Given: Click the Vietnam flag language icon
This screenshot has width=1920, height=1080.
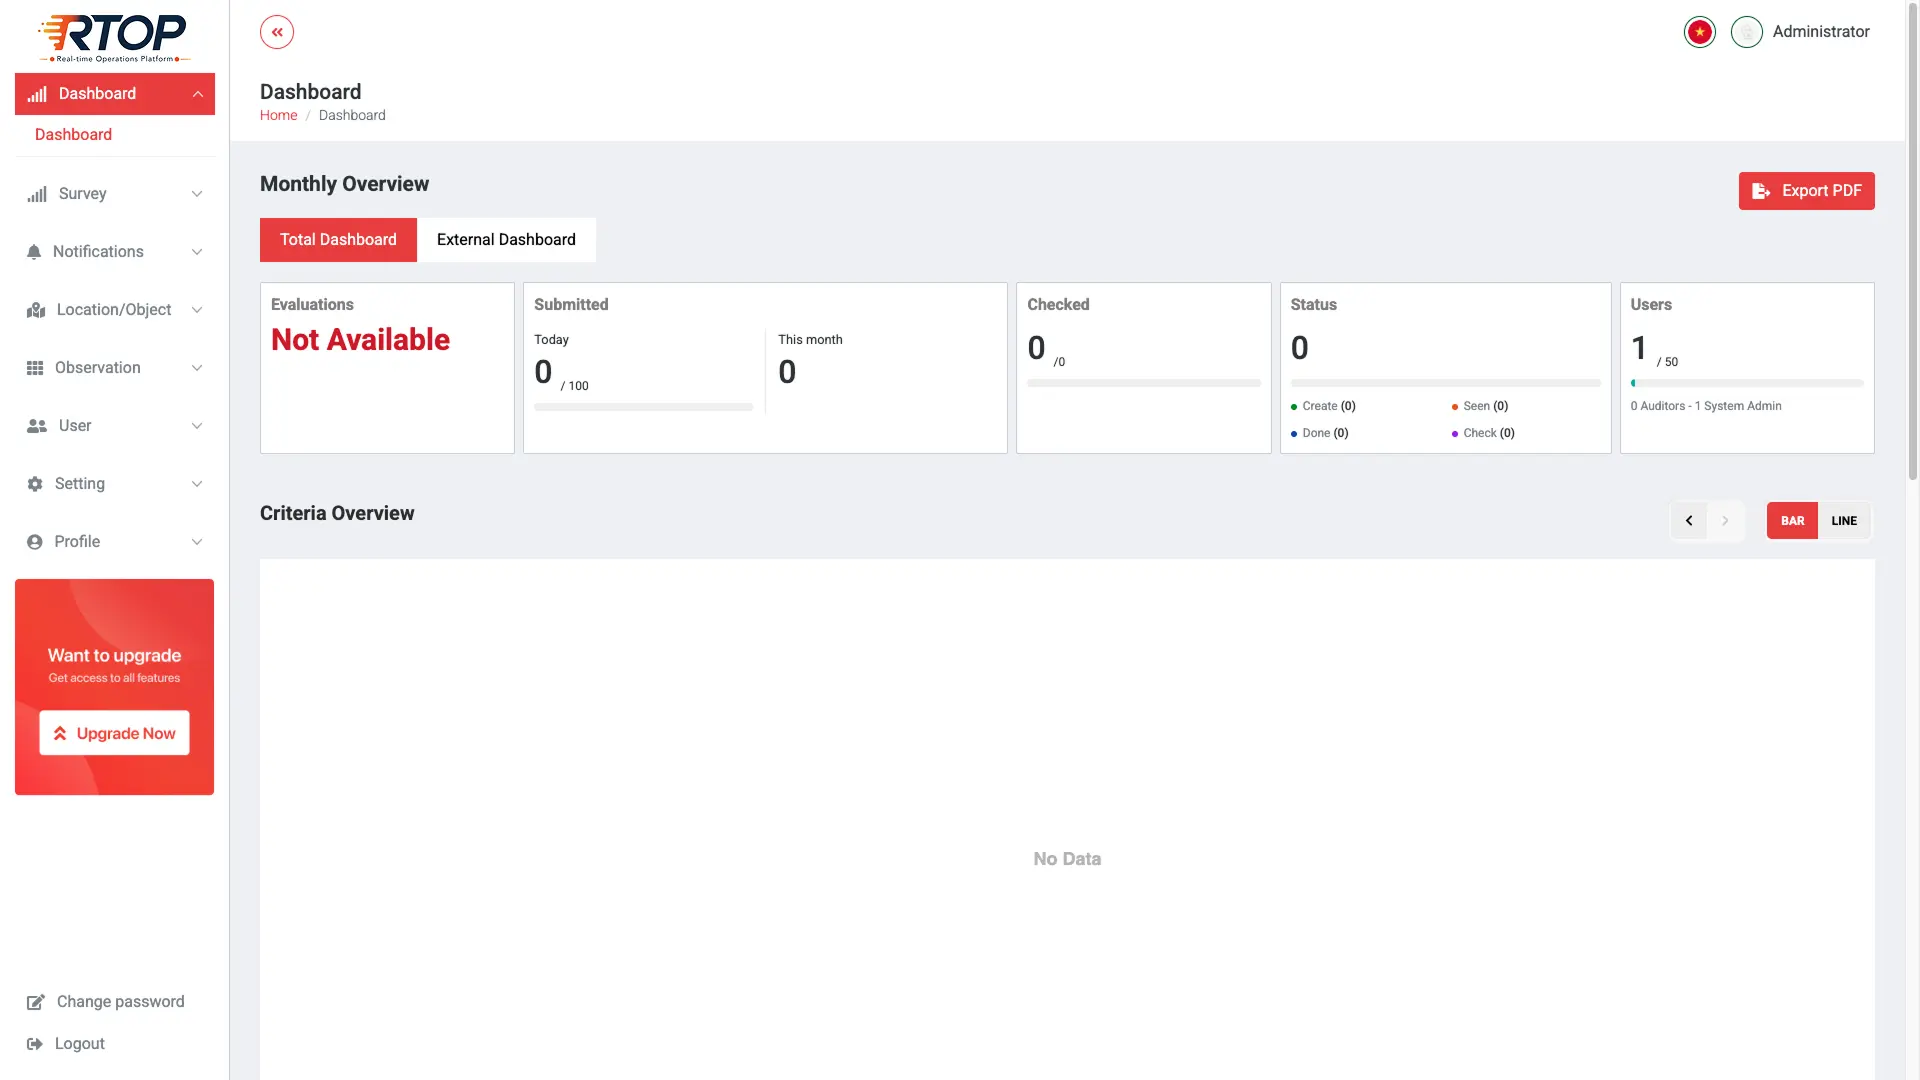Looking at the screenshot, I should pos(1699,32).
